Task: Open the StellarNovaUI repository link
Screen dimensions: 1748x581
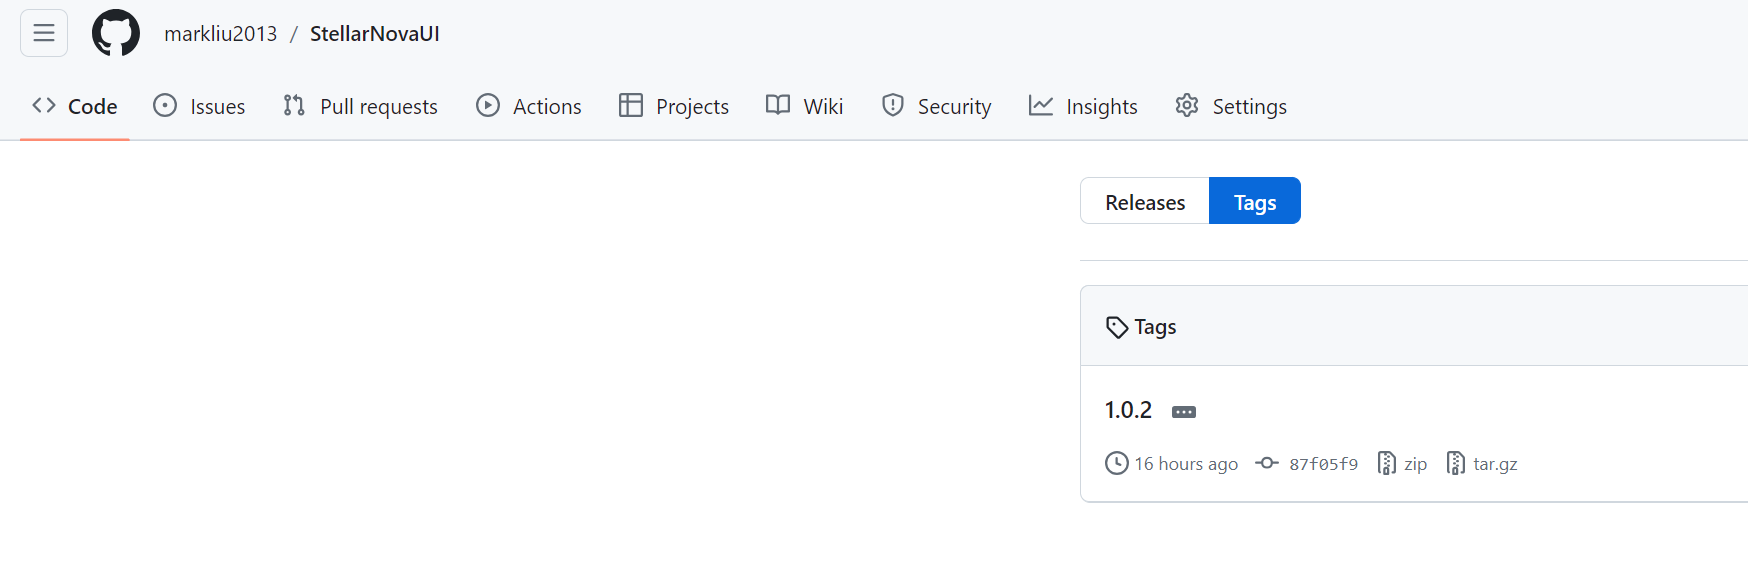Action: 374,34
